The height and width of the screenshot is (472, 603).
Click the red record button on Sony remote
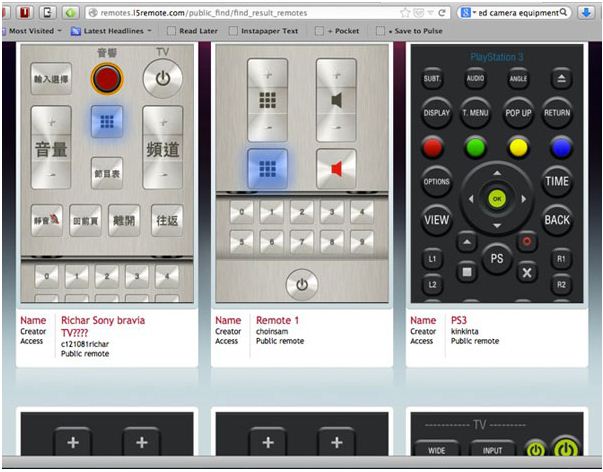pyautogui.click(x=107, y=78)
